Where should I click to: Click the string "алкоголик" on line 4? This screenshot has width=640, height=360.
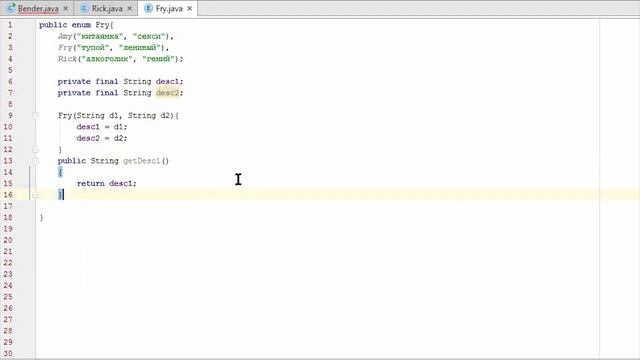pos(107,59)
